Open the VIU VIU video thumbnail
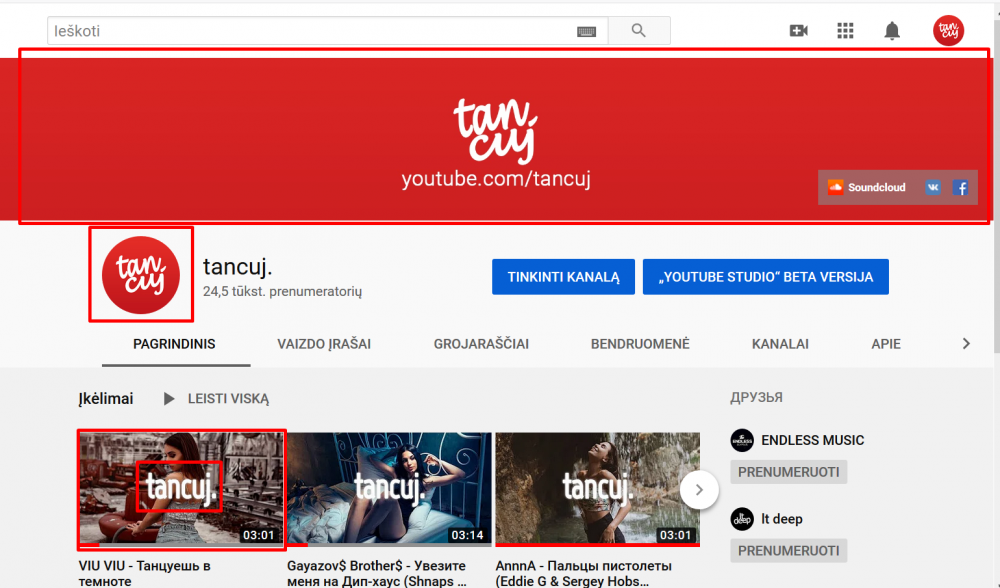The width and height of the screenshot is (1000, 588). pyautogui.click(x=181, y=489)
